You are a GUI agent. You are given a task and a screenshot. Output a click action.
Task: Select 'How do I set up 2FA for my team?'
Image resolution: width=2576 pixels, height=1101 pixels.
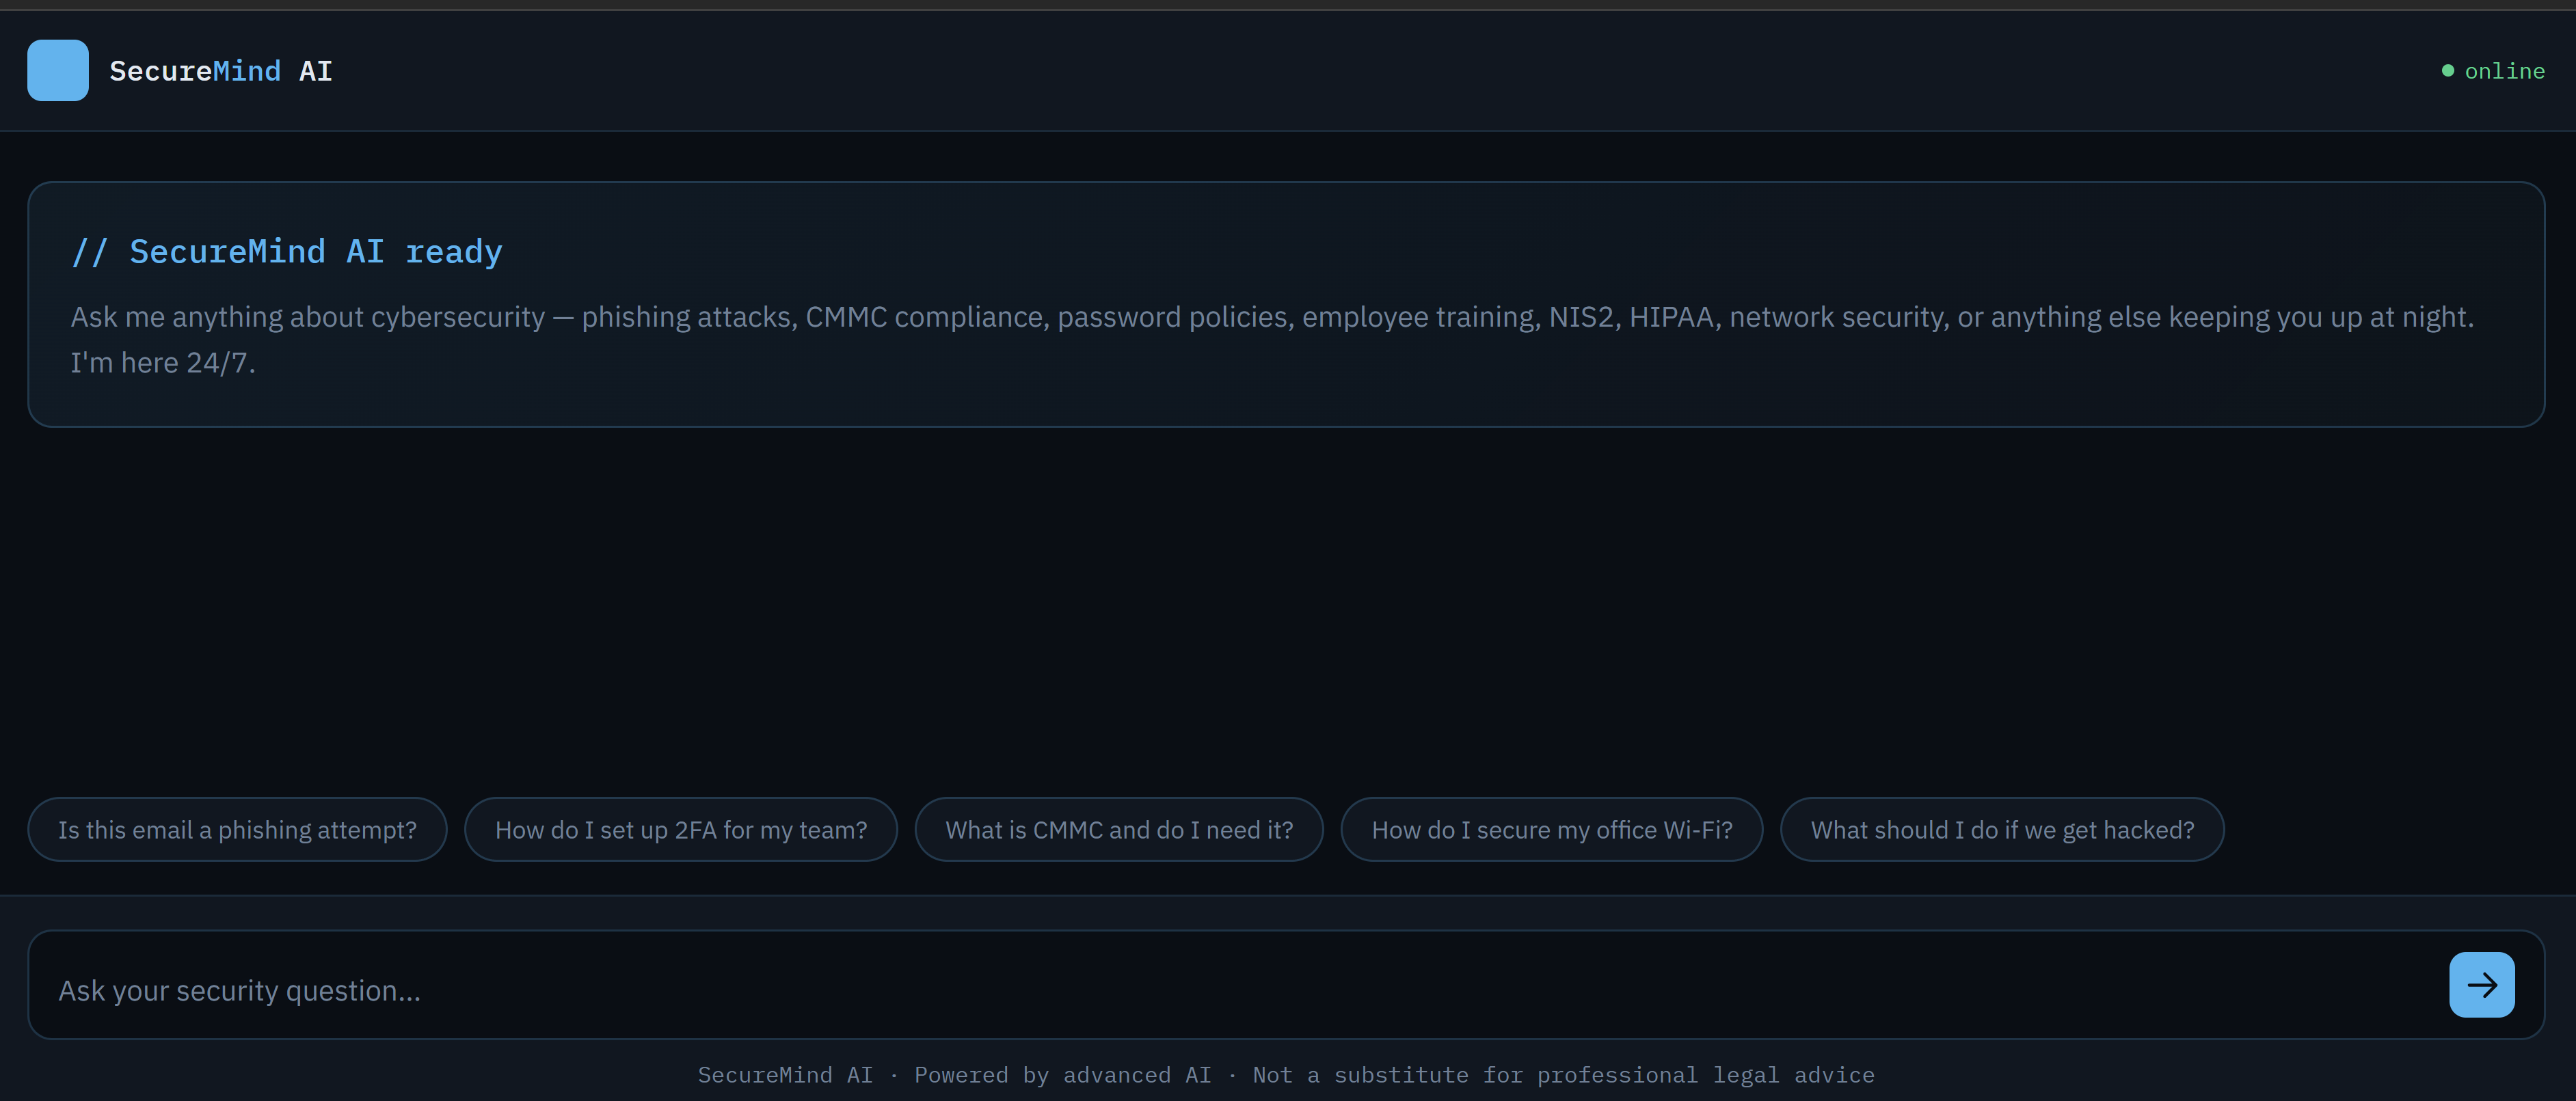pos(681,829)
